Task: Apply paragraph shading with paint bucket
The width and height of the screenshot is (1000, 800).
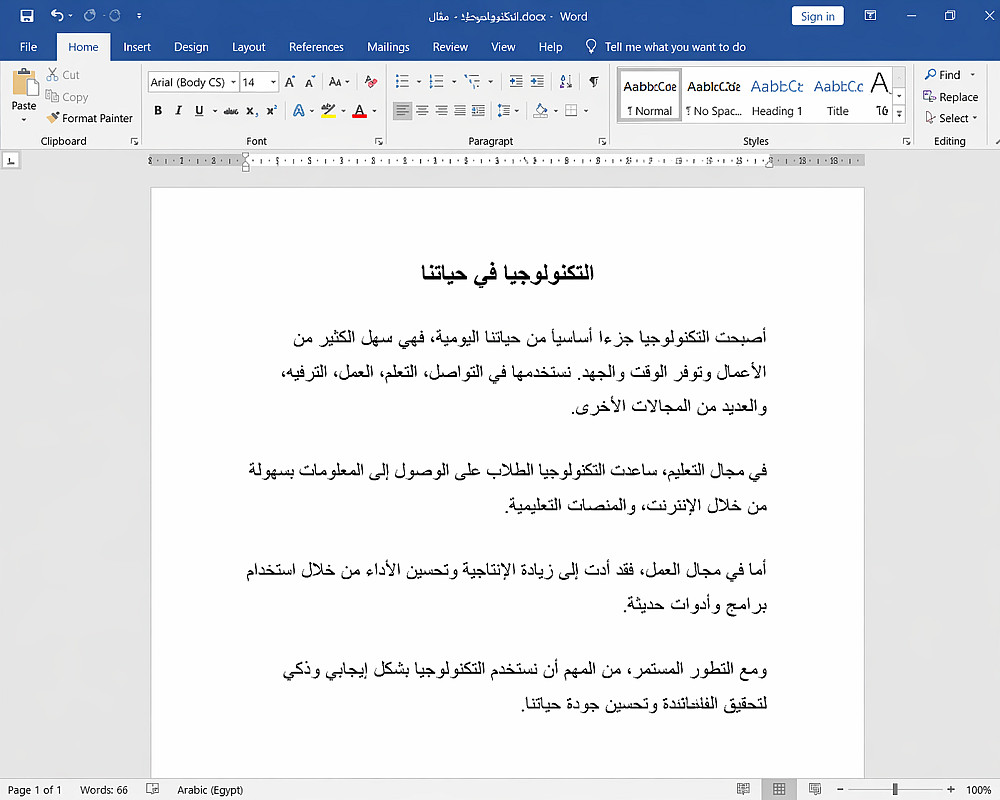Action: point(541,111)
